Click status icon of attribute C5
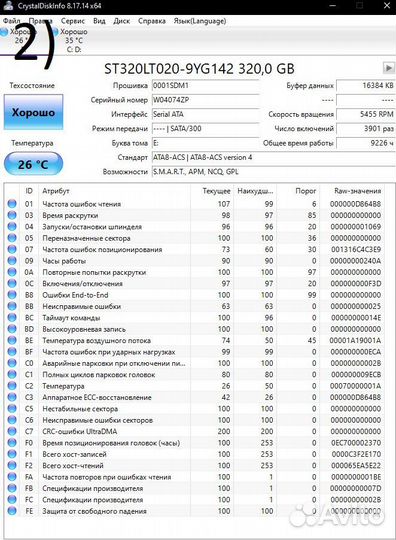The image size is (396, 540). point(12,408)
